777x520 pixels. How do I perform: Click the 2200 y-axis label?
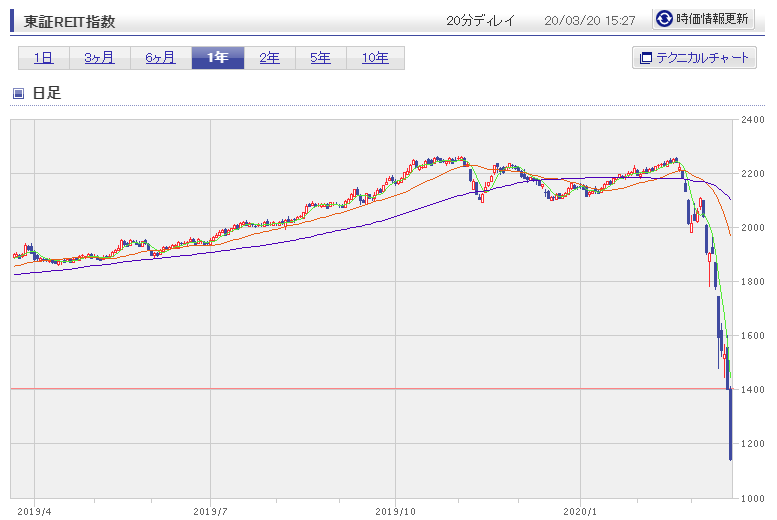(x=753, y=173)
